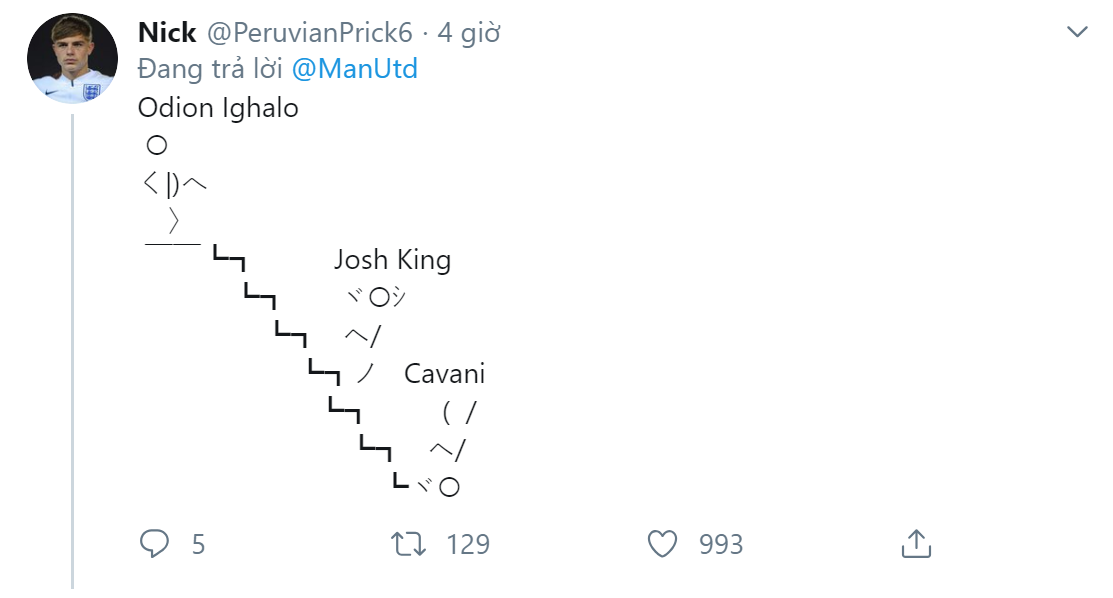
Task: Click the "Đang trả lời" reply label
Action: (x=211, y=69)
